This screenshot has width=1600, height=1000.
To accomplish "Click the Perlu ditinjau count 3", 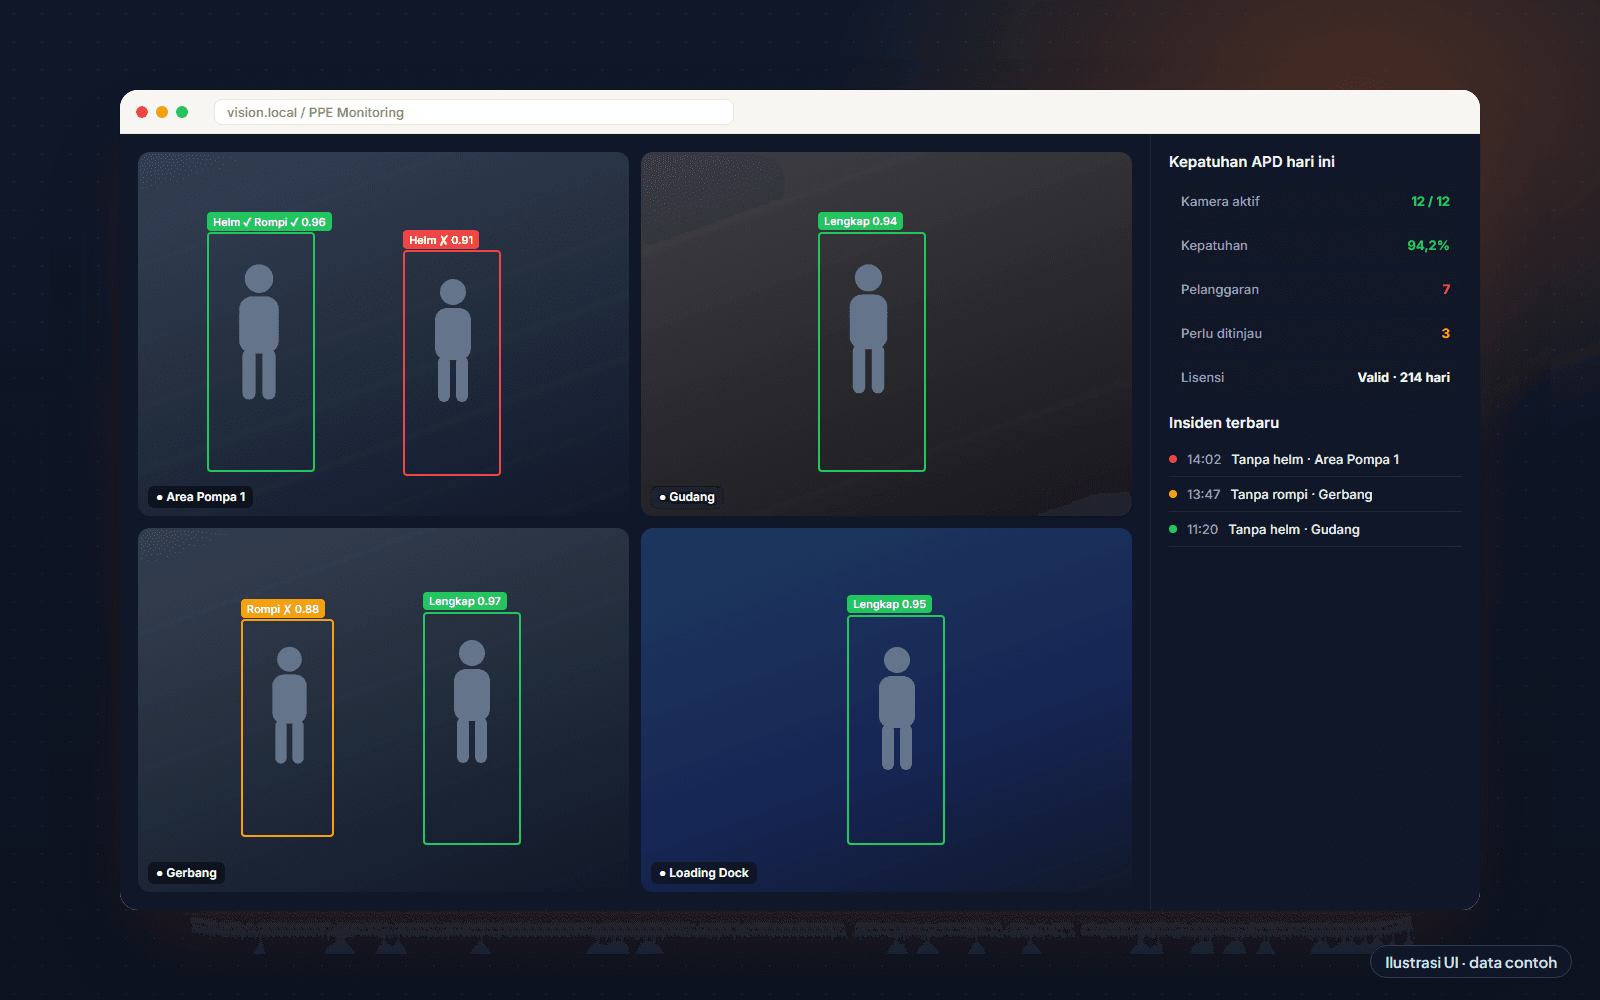I will (x=1445, y=333).
